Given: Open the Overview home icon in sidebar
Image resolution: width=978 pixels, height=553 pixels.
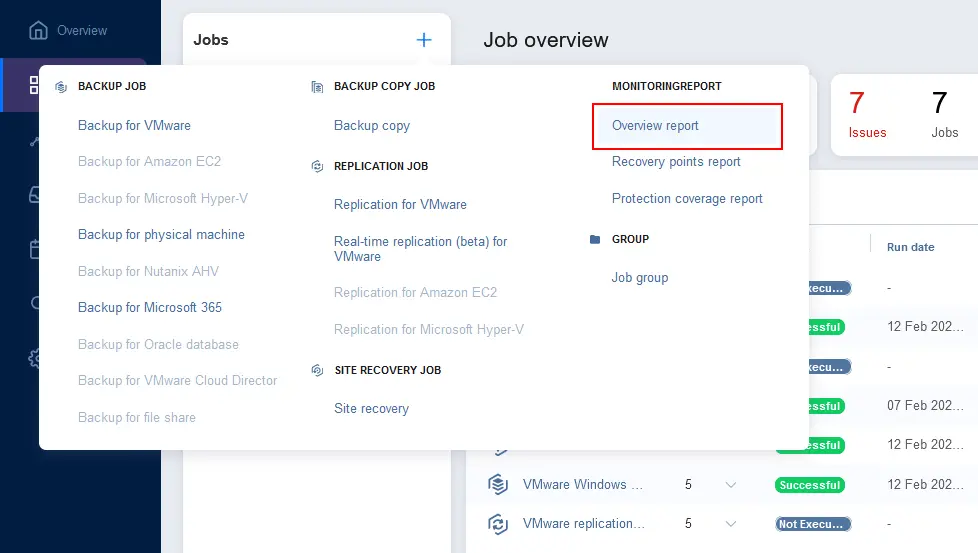Looking at the screenshot, I should pyautogui.click(x=38, y=30).
